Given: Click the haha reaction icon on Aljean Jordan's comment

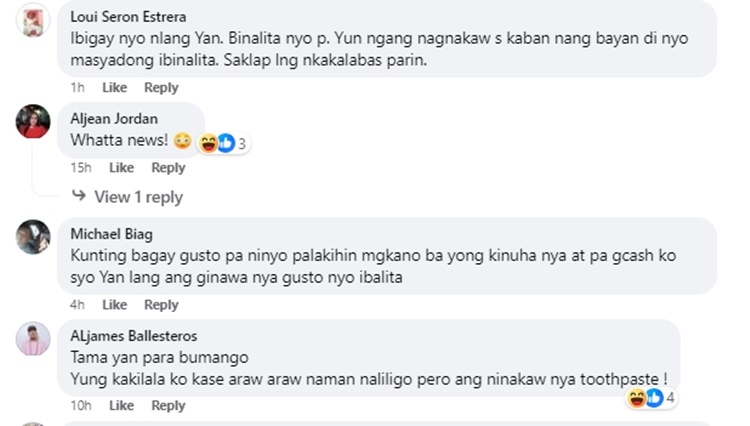Looking at the screenshot, I should pos(209,143).
